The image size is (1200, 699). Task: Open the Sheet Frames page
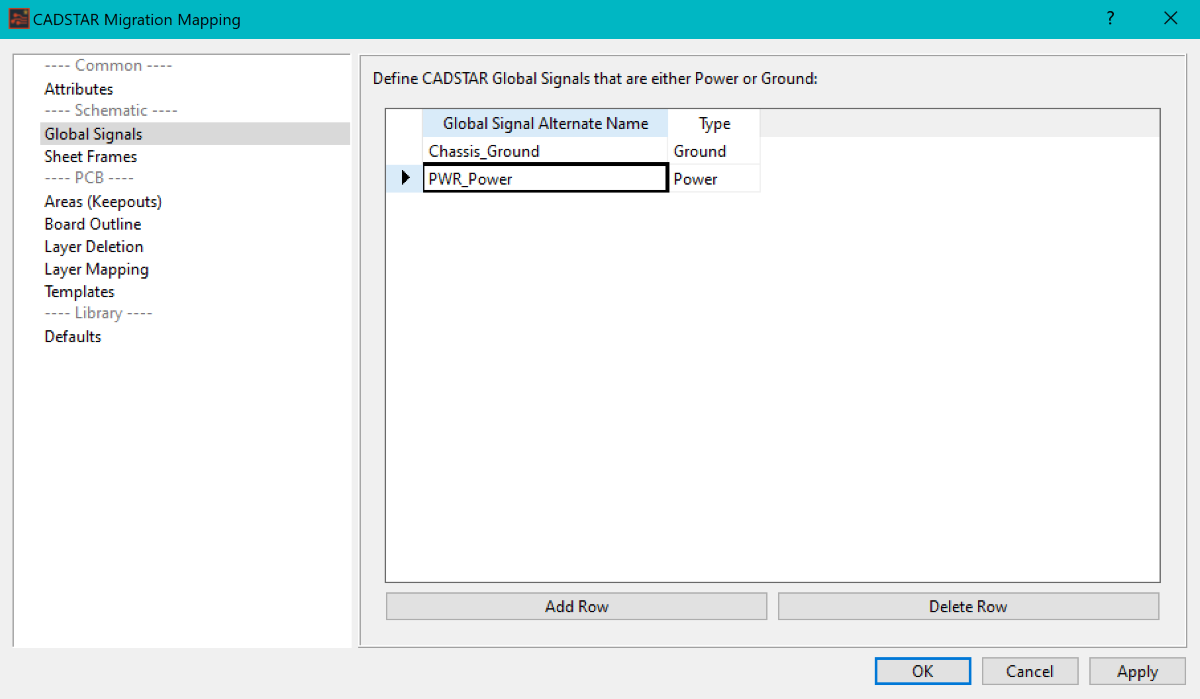(91, 156)
